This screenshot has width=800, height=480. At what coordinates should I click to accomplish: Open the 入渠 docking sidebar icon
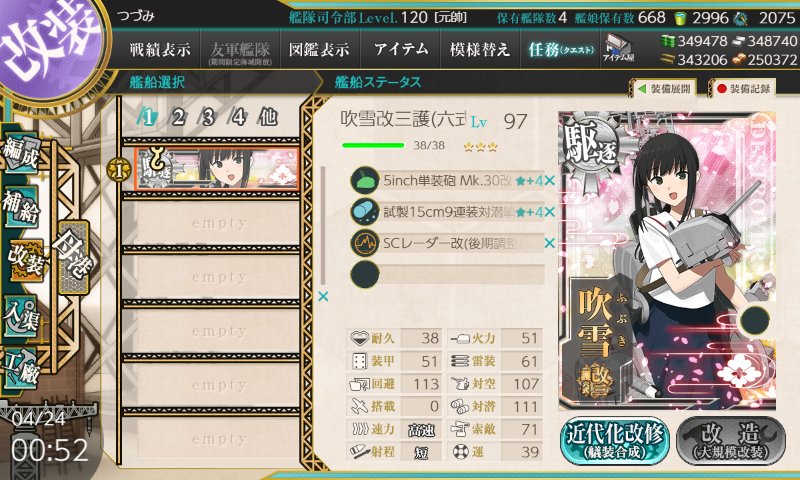(x=21, y=317)
